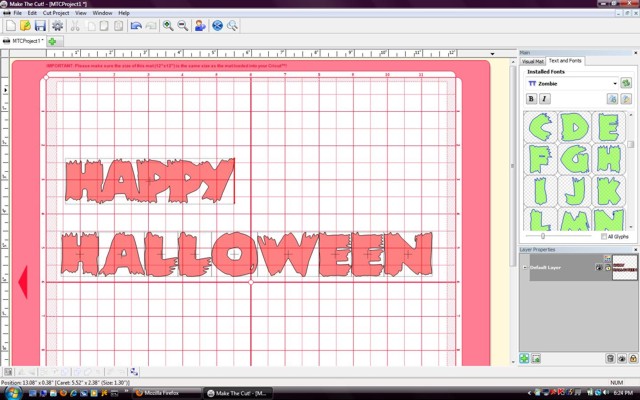This screenshot has width=640, height=400.
Task: Switch to the Visual Mat tab
Action: tap(533, 61)
